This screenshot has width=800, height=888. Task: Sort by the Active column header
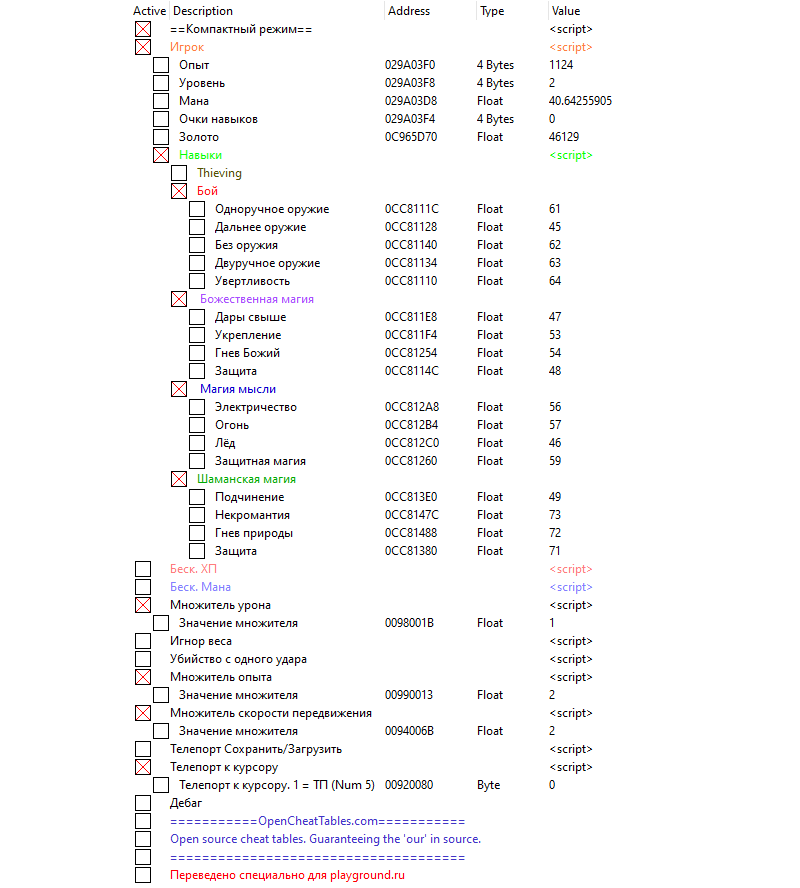click(x=149, y=11)
